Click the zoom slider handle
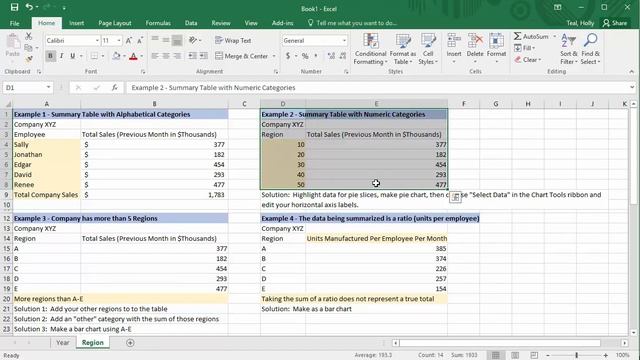This screenshot has width=640, height=360. pyautogui.click(x=576, y=356)
